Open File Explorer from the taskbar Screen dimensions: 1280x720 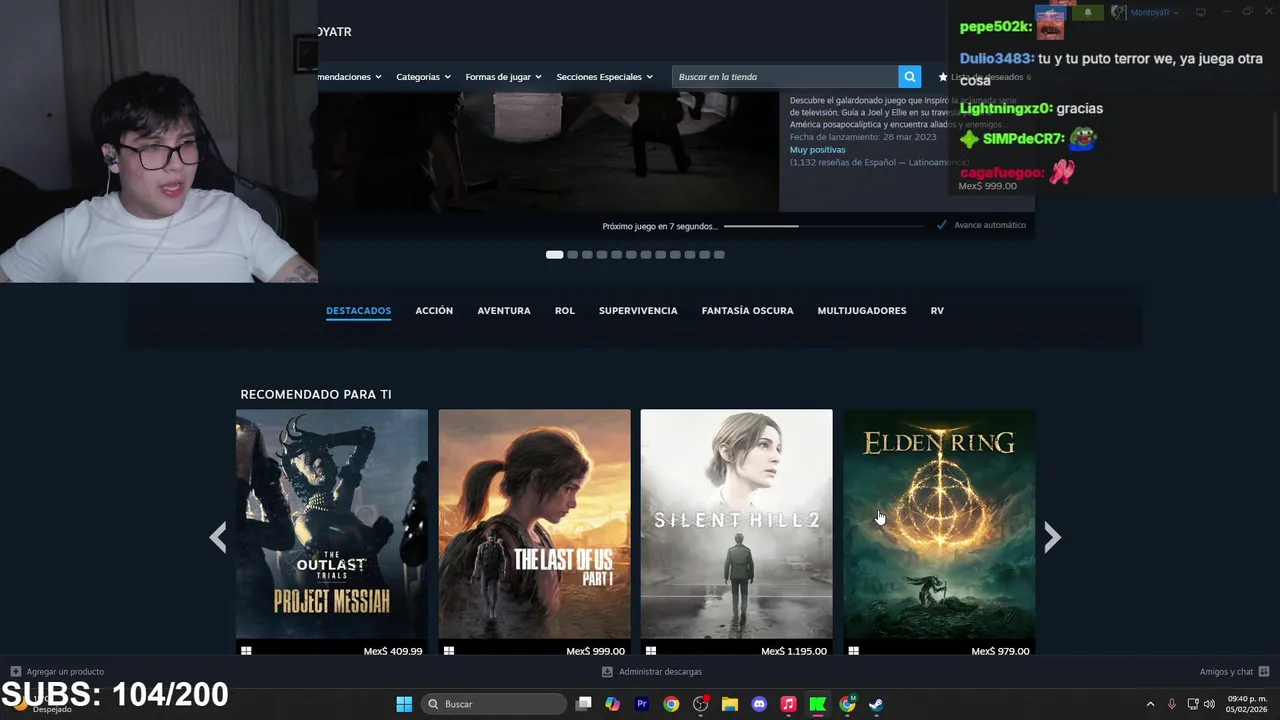tap(730, 704)
